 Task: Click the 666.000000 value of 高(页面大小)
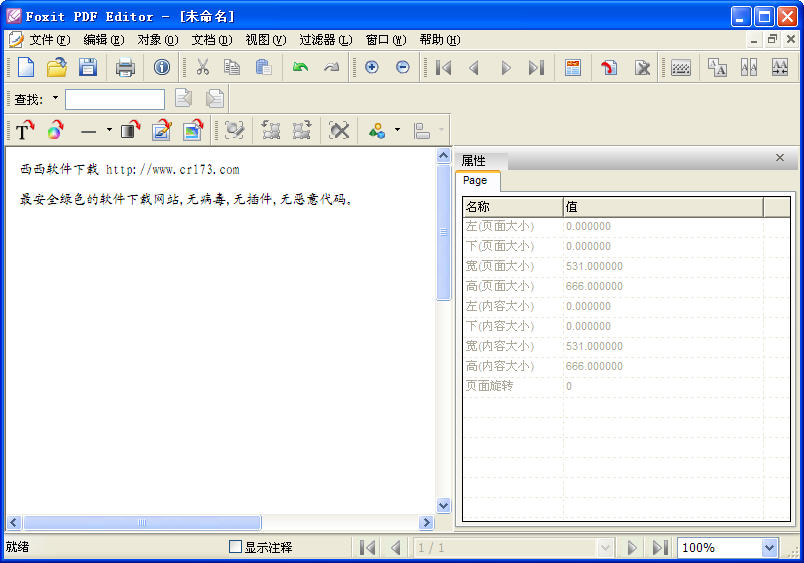594,286
